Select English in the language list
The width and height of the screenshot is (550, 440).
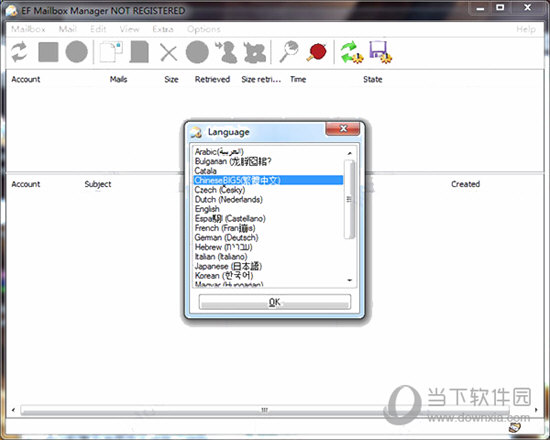pyautogui.click(x=268, y=209)
